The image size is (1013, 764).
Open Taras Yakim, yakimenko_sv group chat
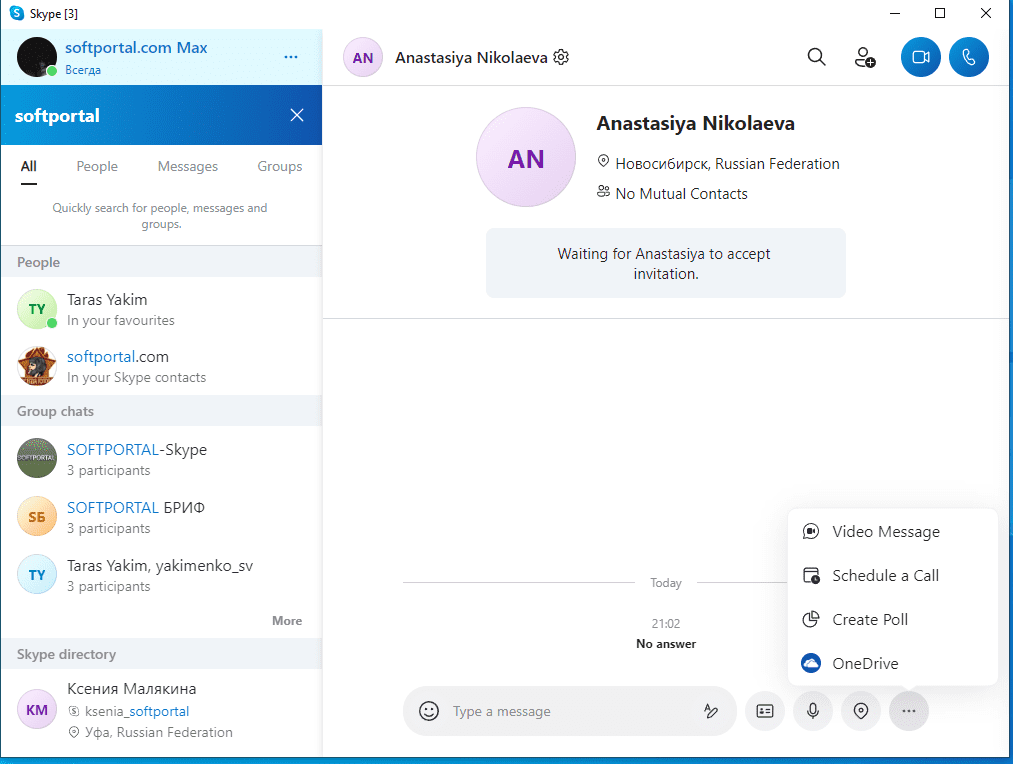(x=162, y=575)
